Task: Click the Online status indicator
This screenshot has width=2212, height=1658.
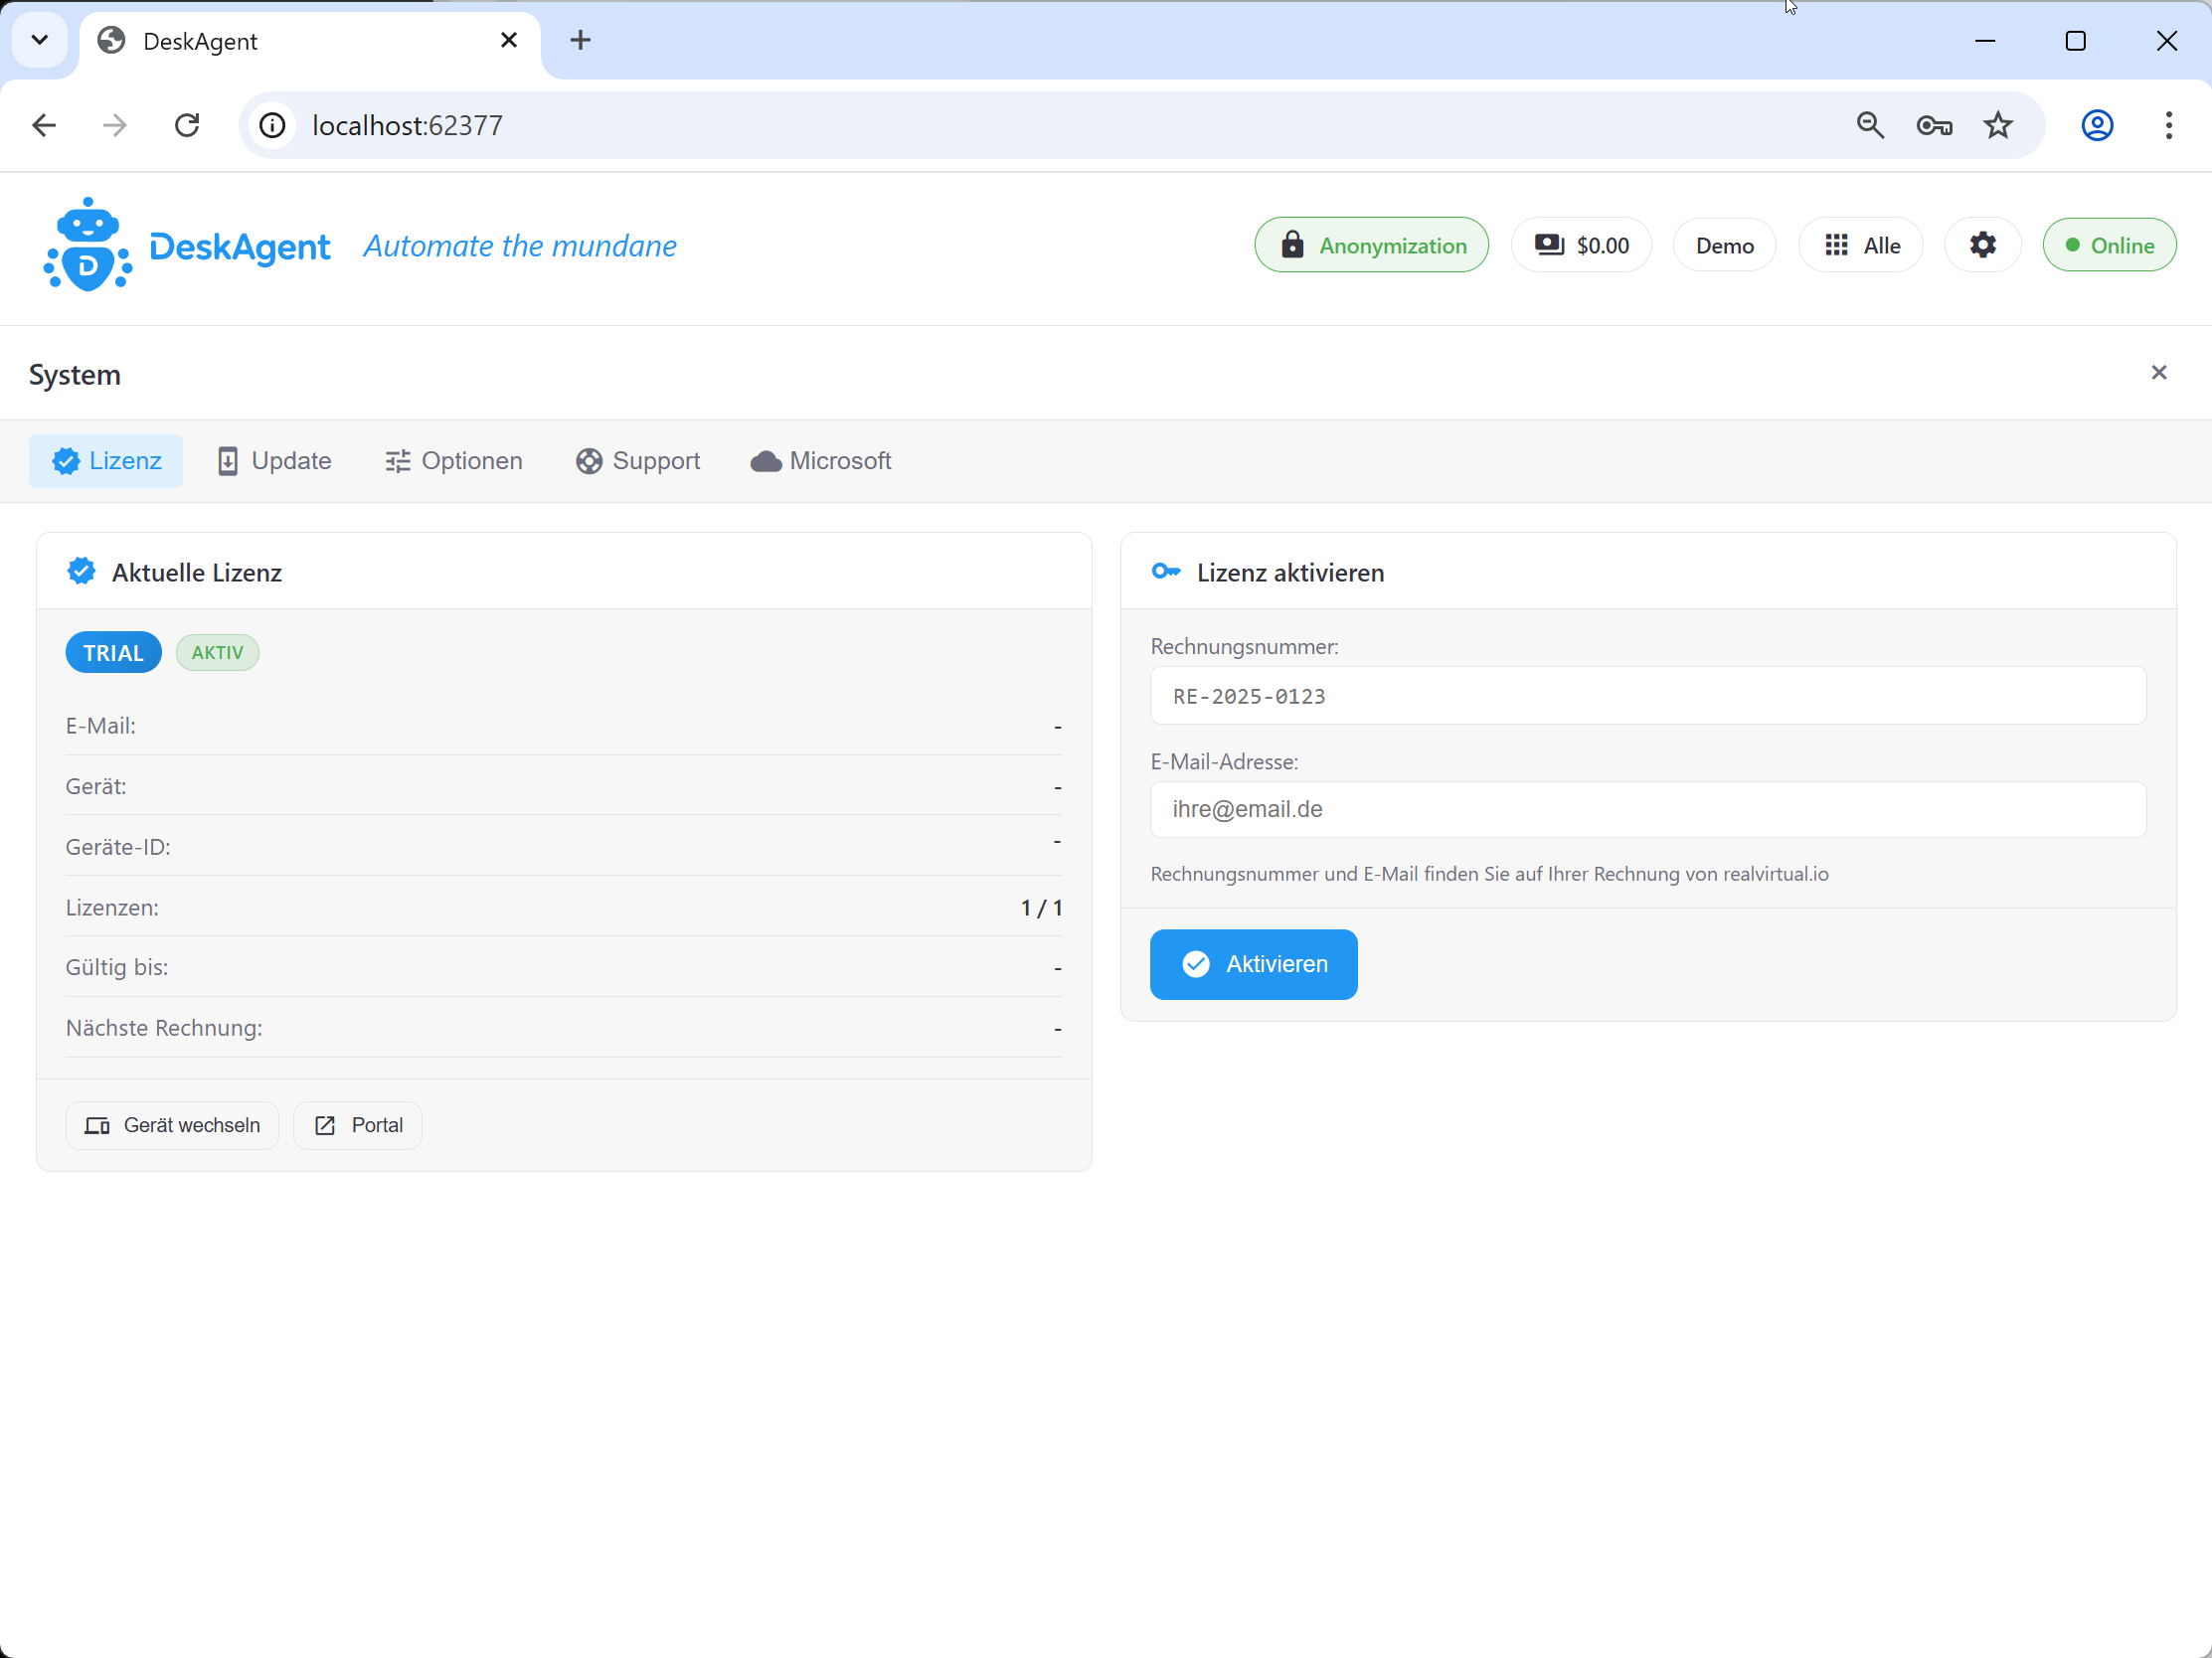Action: pos(2108,245)
